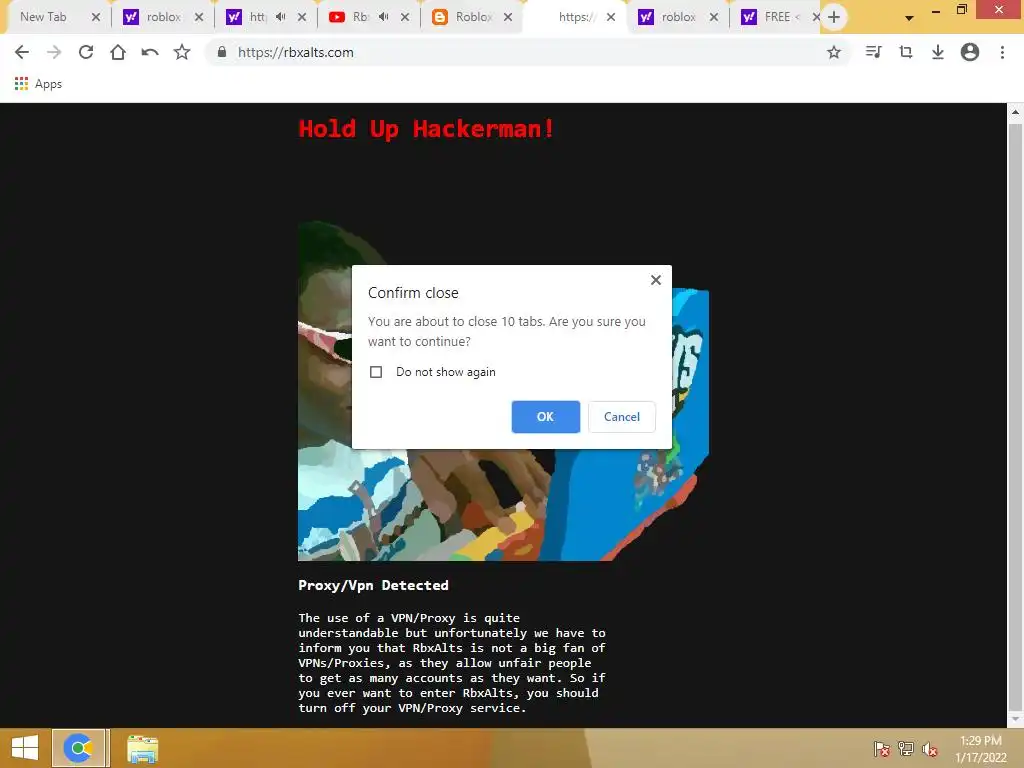
Task: Click the Proxy/Vpn Detected heading
Action: pyautogui.click(x=374, y=585)
